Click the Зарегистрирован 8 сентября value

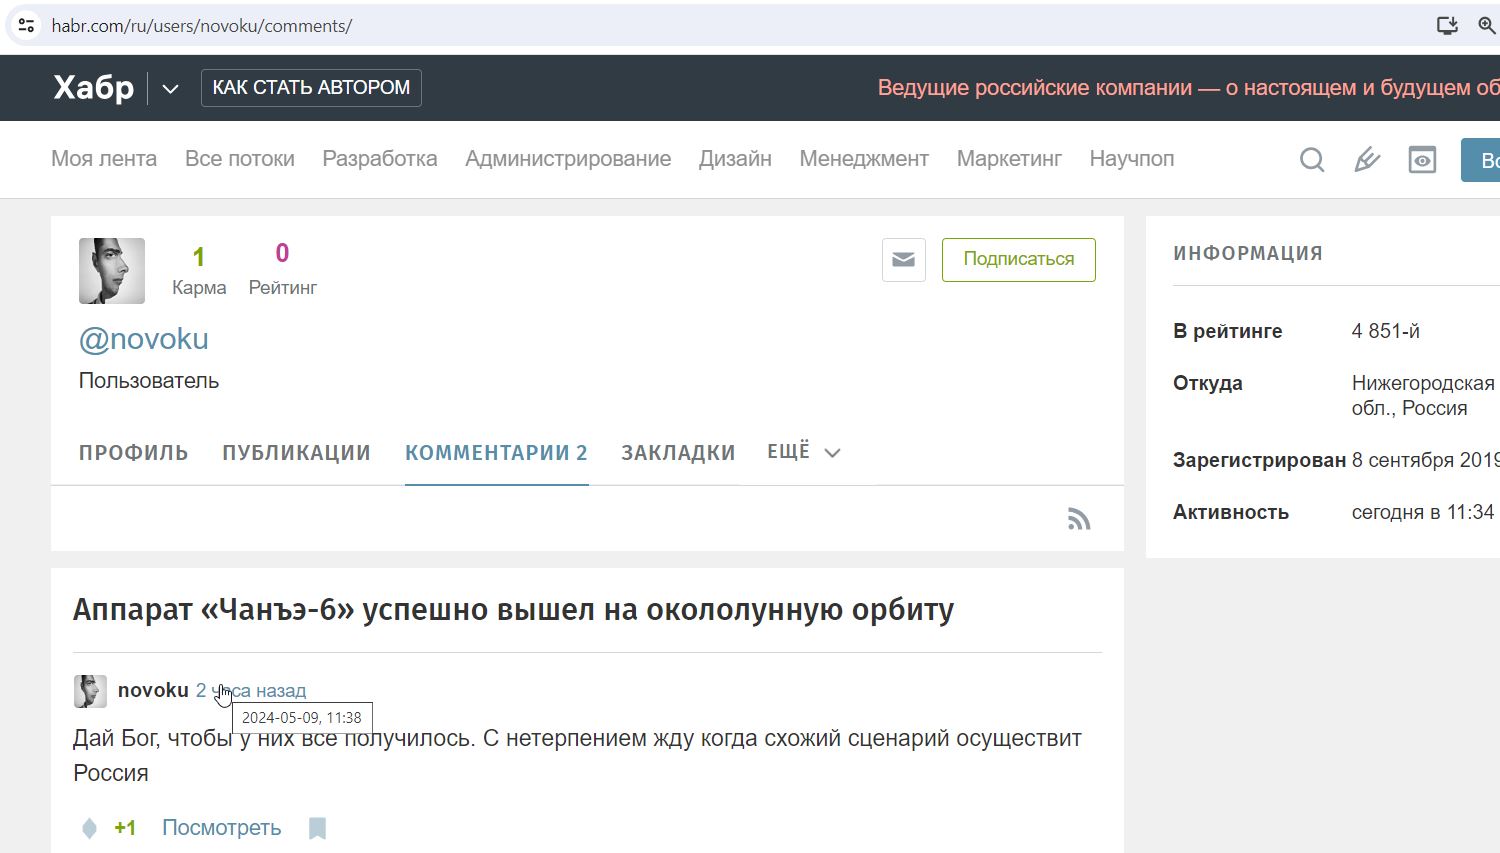(1425, 460)
